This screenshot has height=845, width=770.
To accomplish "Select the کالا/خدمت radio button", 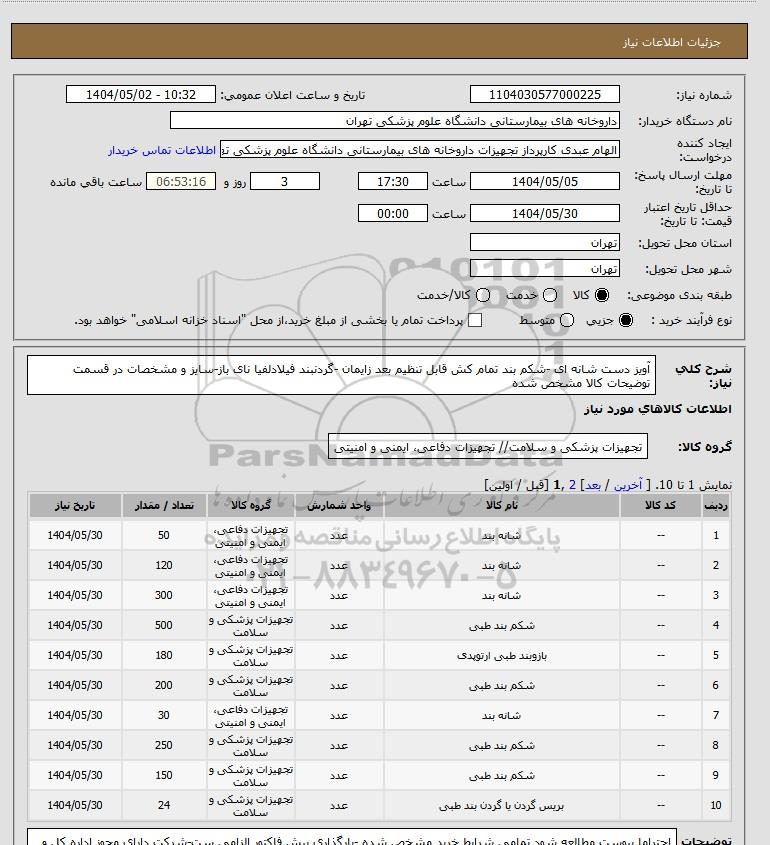I will (x=483, y=295).
